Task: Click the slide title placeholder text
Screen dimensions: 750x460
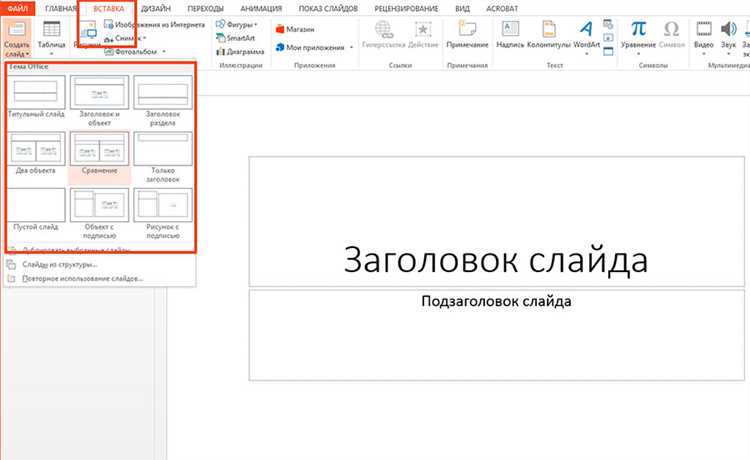Action: pos(496,260)
